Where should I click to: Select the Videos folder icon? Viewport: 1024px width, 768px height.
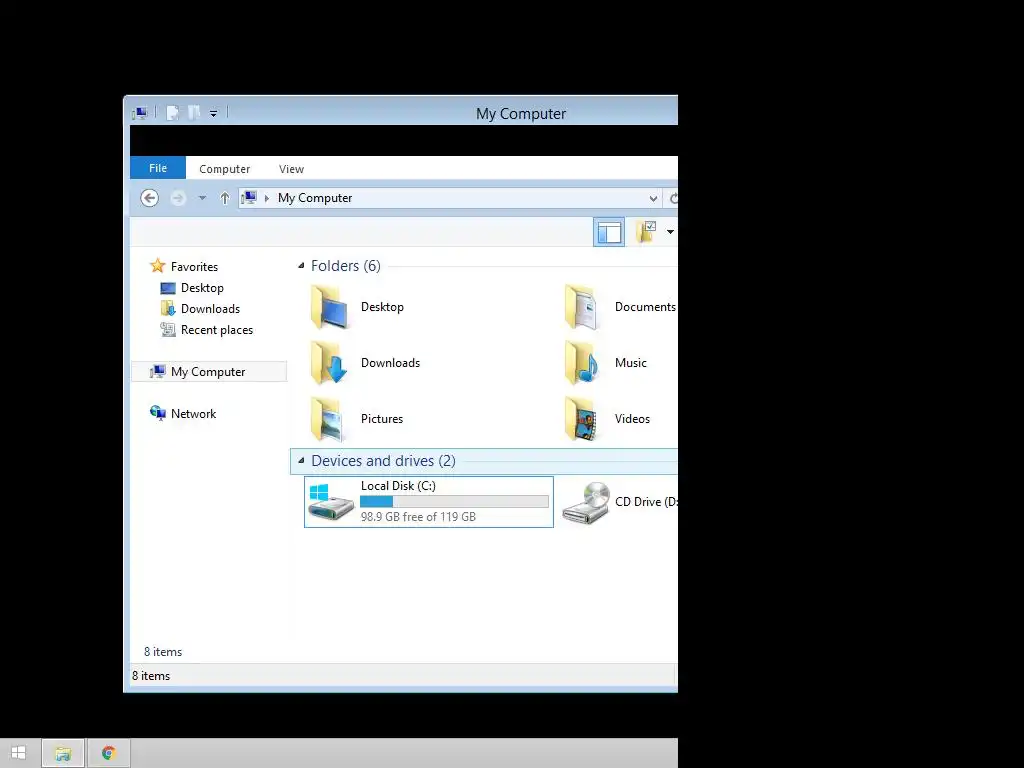click(x=583, y=419)
